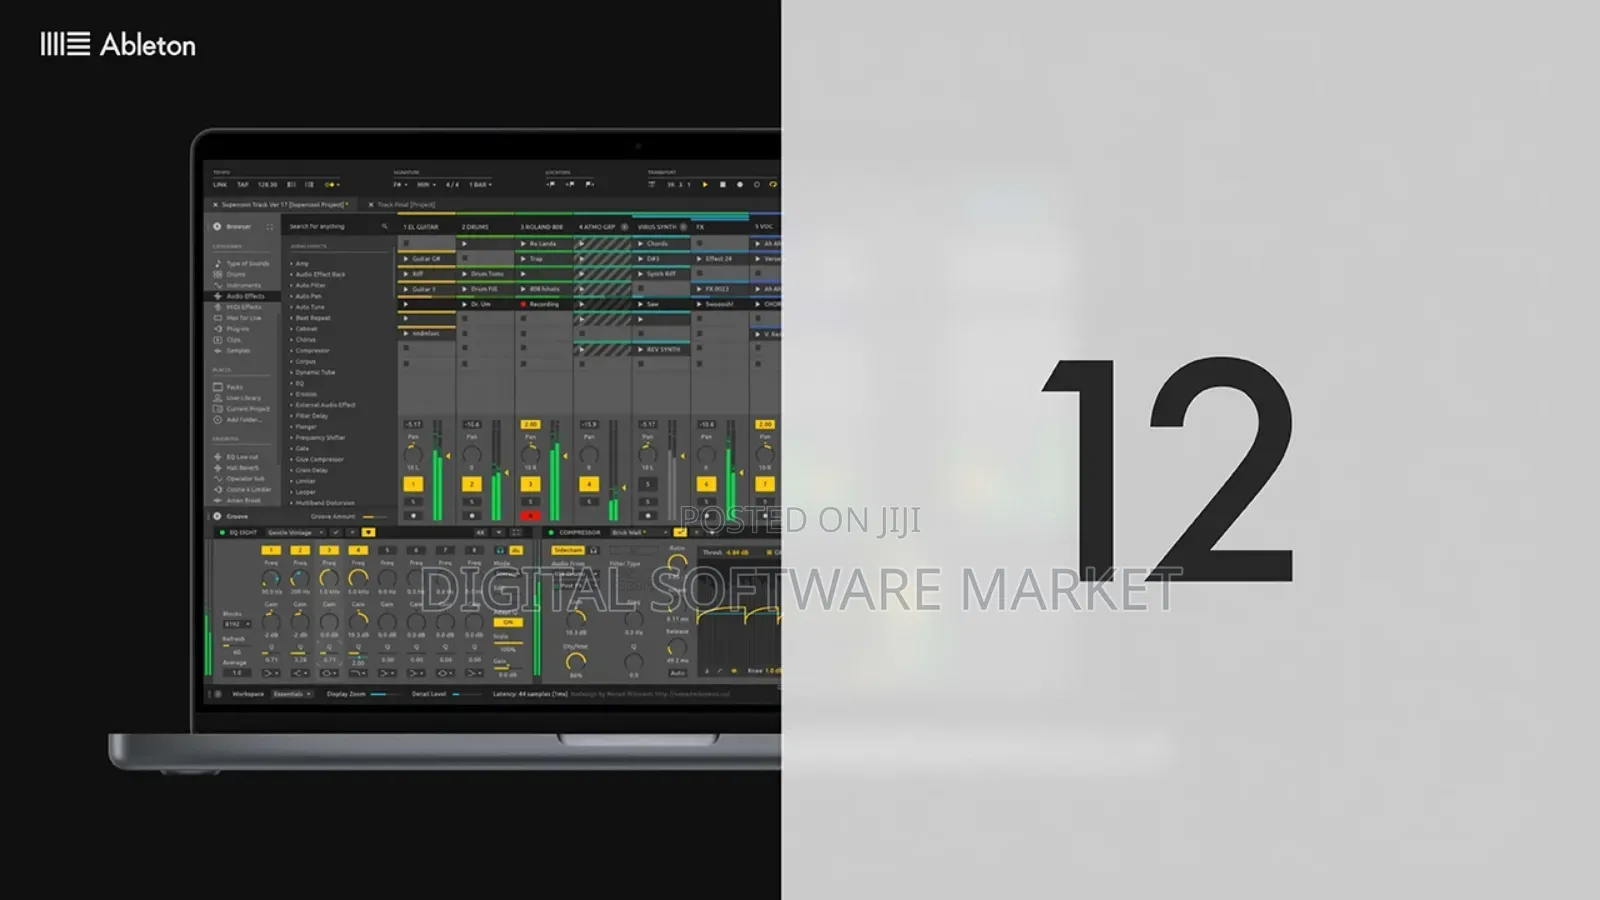Click the 4/4 time signature
Viewport: 1600px width, 900px height.
tap(452, 185)
